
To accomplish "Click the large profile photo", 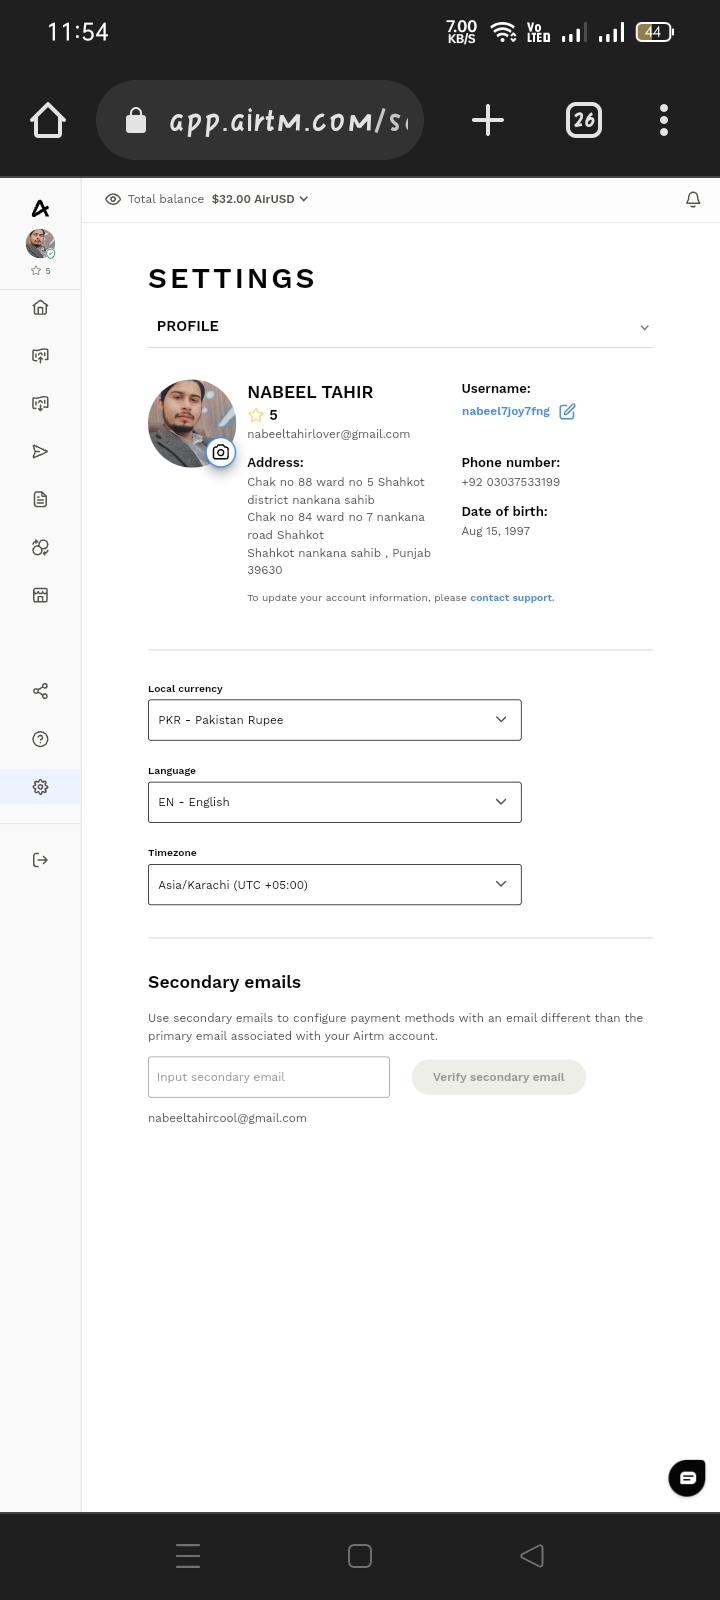I will tap(192, 424).
